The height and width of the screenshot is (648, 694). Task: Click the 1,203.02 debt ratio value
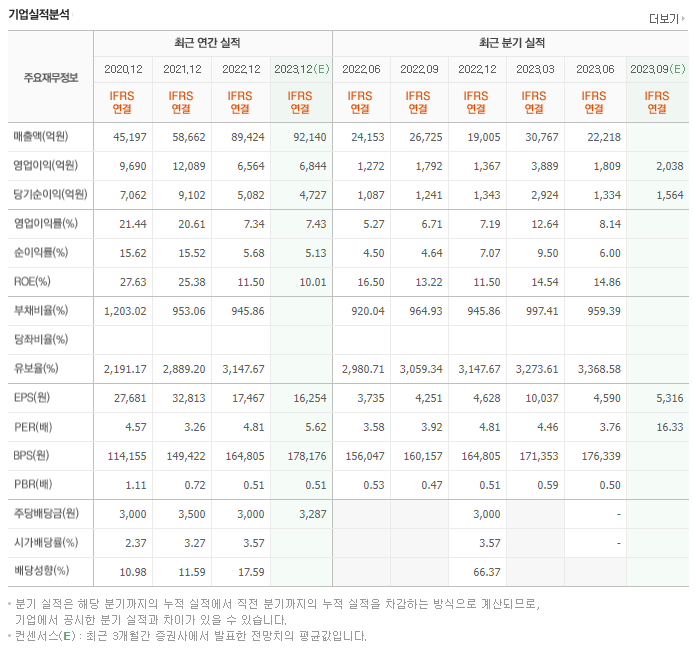click(125, 311)
